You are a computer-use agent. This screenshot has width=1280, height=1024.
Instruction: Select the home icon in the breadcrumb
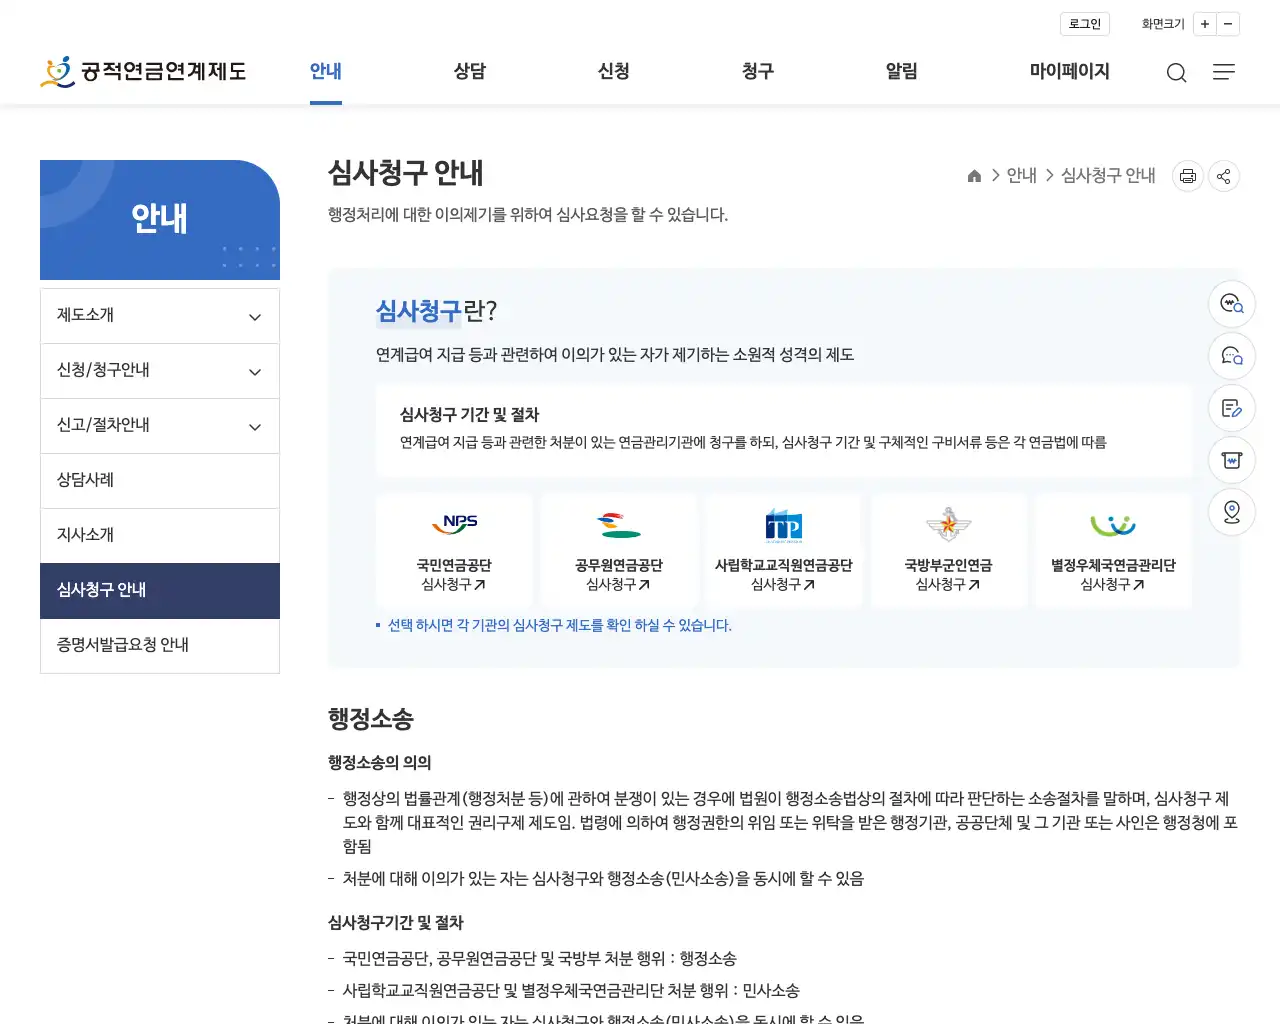tap(974, 175)
